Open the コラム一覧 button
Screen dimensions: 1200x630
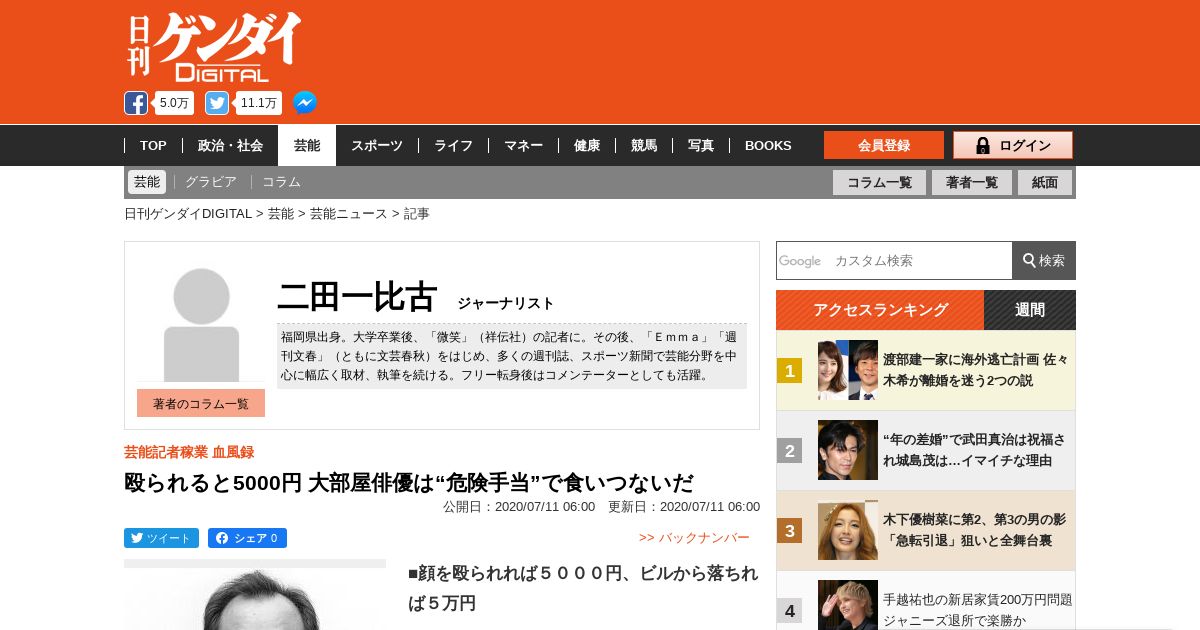tap(879, 182)
